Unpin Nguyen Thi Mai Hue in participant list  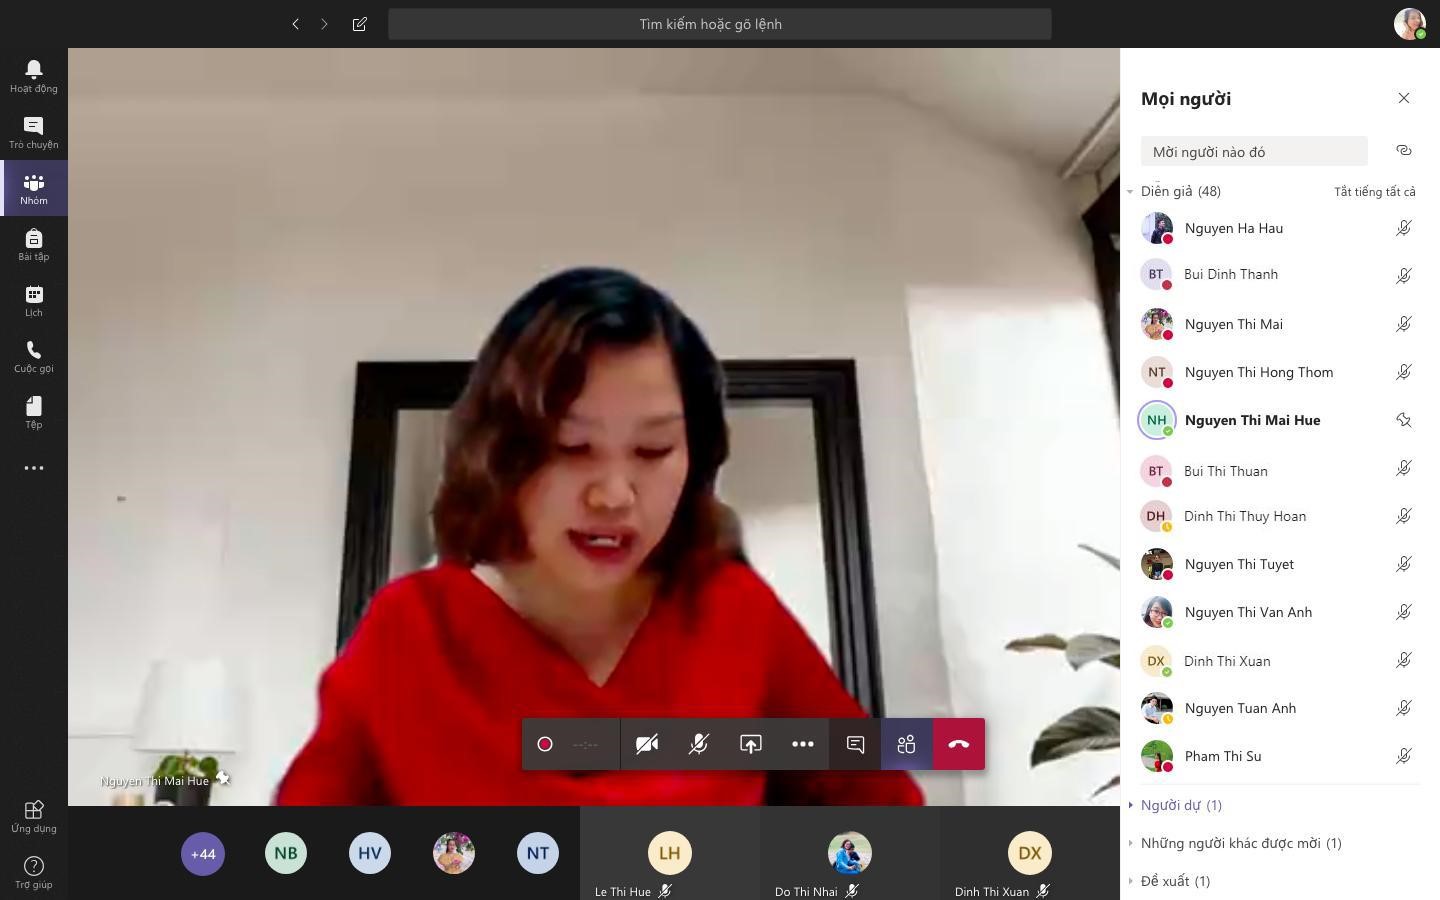pyautogui.click(x=1403, y=420)
